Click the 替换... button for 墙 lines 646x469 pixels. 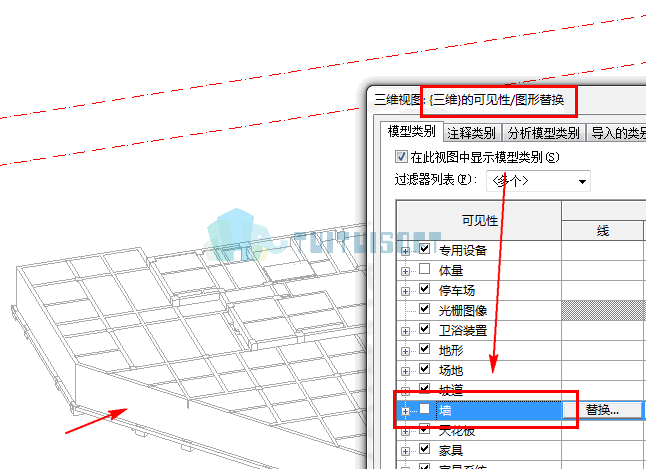point(602,410)
